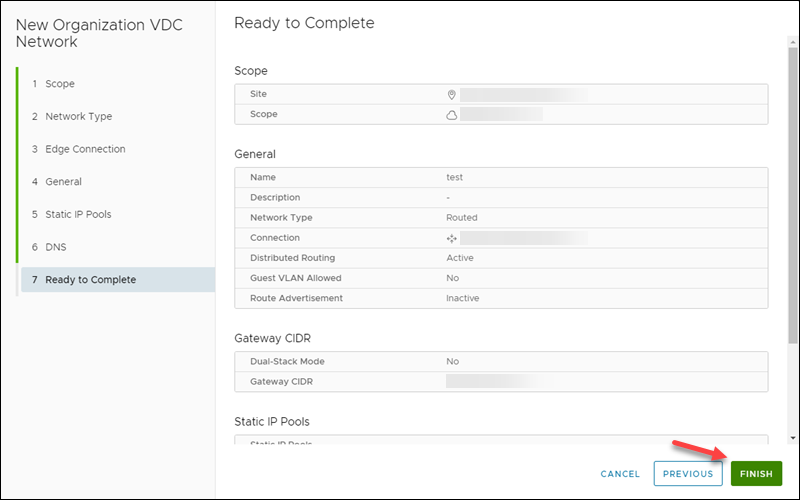
Task: Click the Distributed Routing value 'Active'
Action: coord(460,258)
